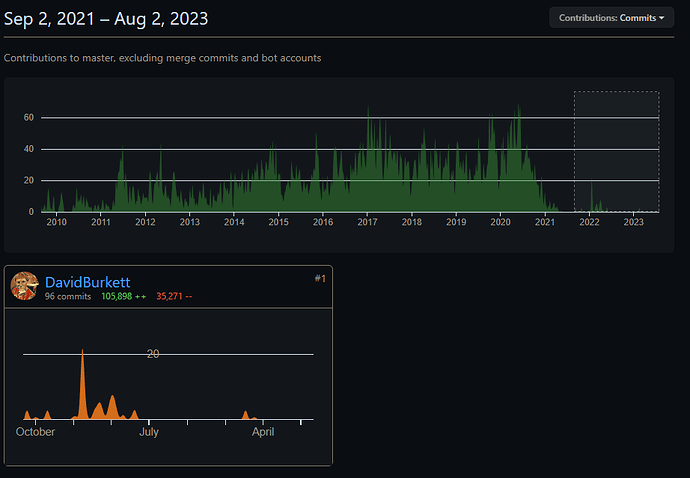Image resolution: width=690 pixels, height=478 pixels.
Task: Click the Sep 2, 2021 – Aug 2, 2023 heading
Action: tap(106, 19)
